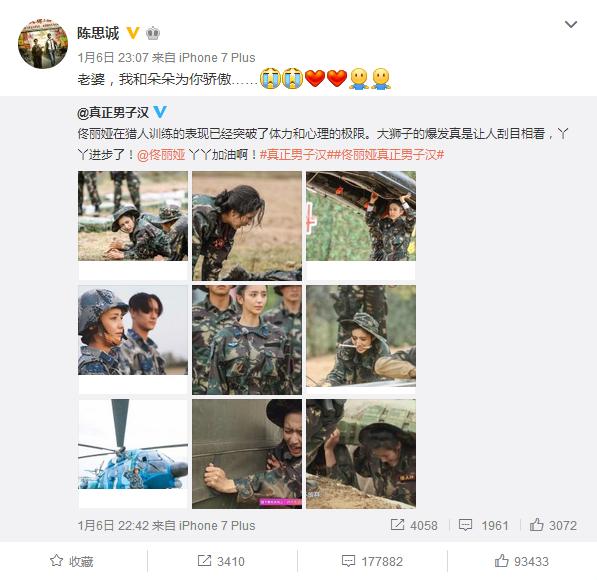The height and width of the screenshot is (580, 597).
Task: Open comments showing 177882
Action: (372, 561)
